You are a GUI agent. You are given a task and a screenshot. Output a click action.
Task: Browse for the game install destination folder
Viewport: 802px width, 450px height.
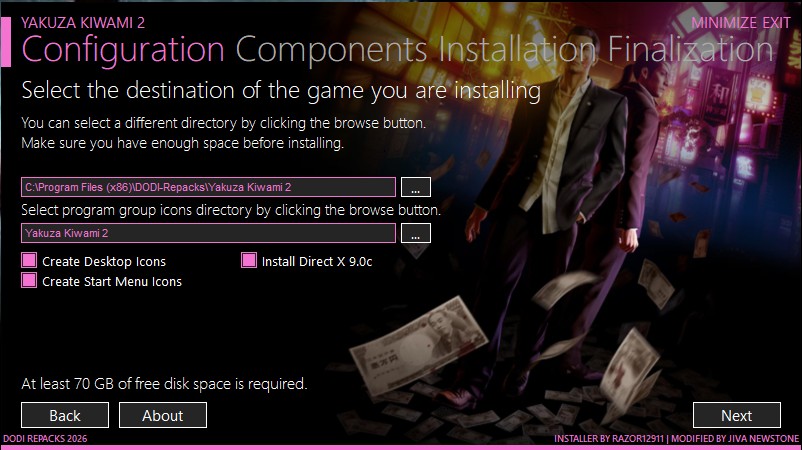tap(415, 187)
